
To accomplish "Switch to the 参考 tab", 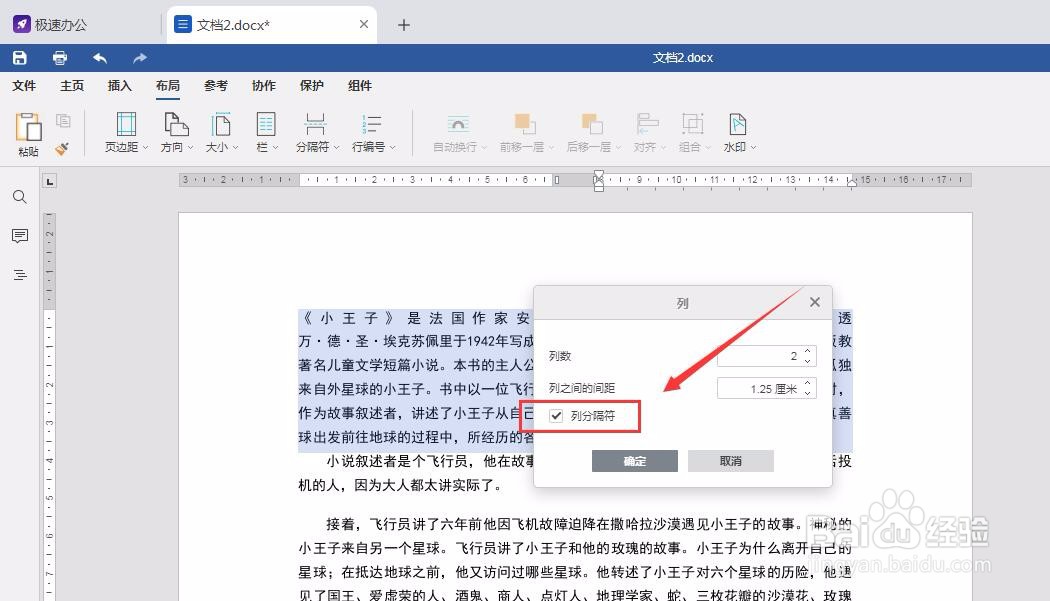I will pos(216,86).
